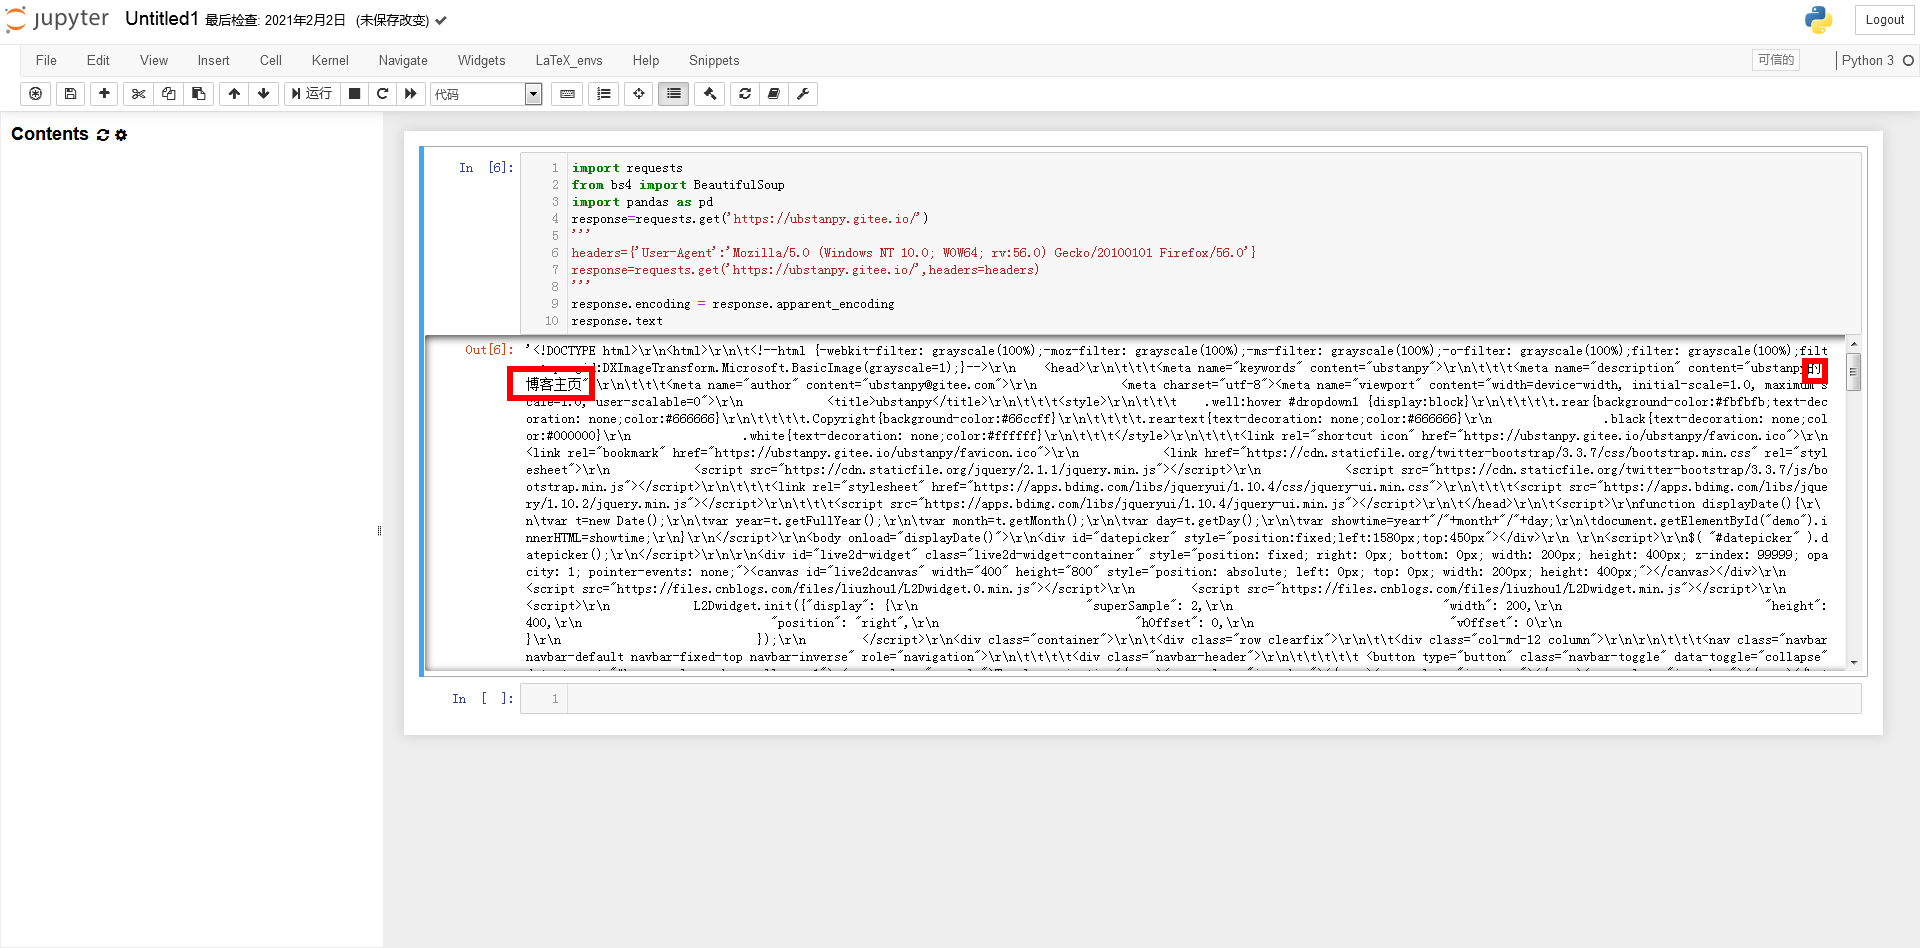Viewport: 1920px width, 948px height.
Task: Click the refresh arrows toolbar icon
Action: pos(745,94)
